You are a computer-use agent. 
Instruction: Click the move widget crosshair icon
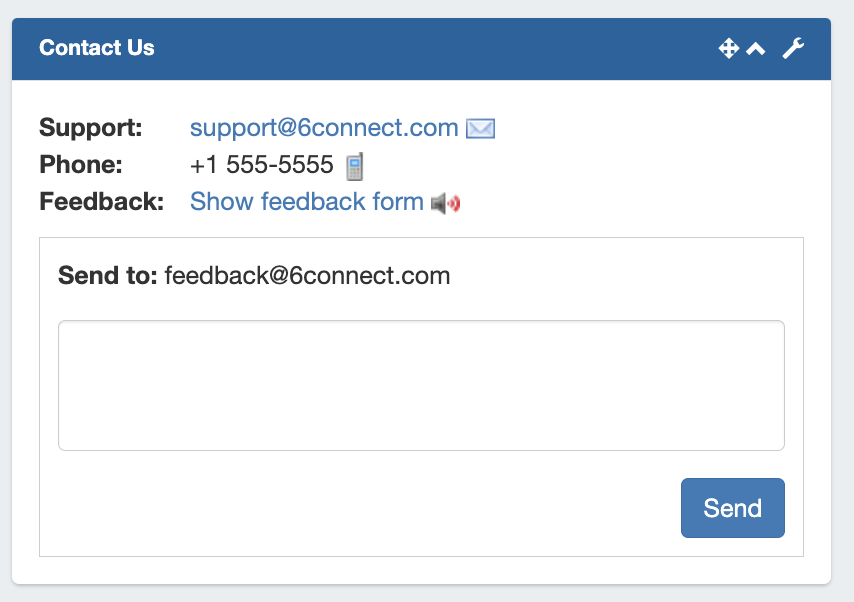click(728, 48)
